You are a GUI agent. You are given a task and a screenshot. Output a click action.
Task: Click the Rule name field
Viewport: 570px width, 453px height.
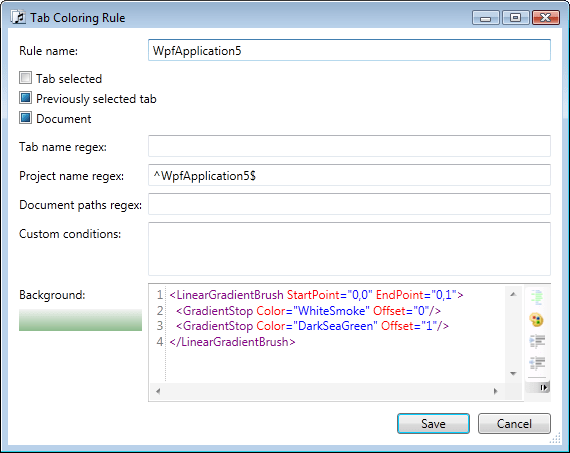click(349, 50)
